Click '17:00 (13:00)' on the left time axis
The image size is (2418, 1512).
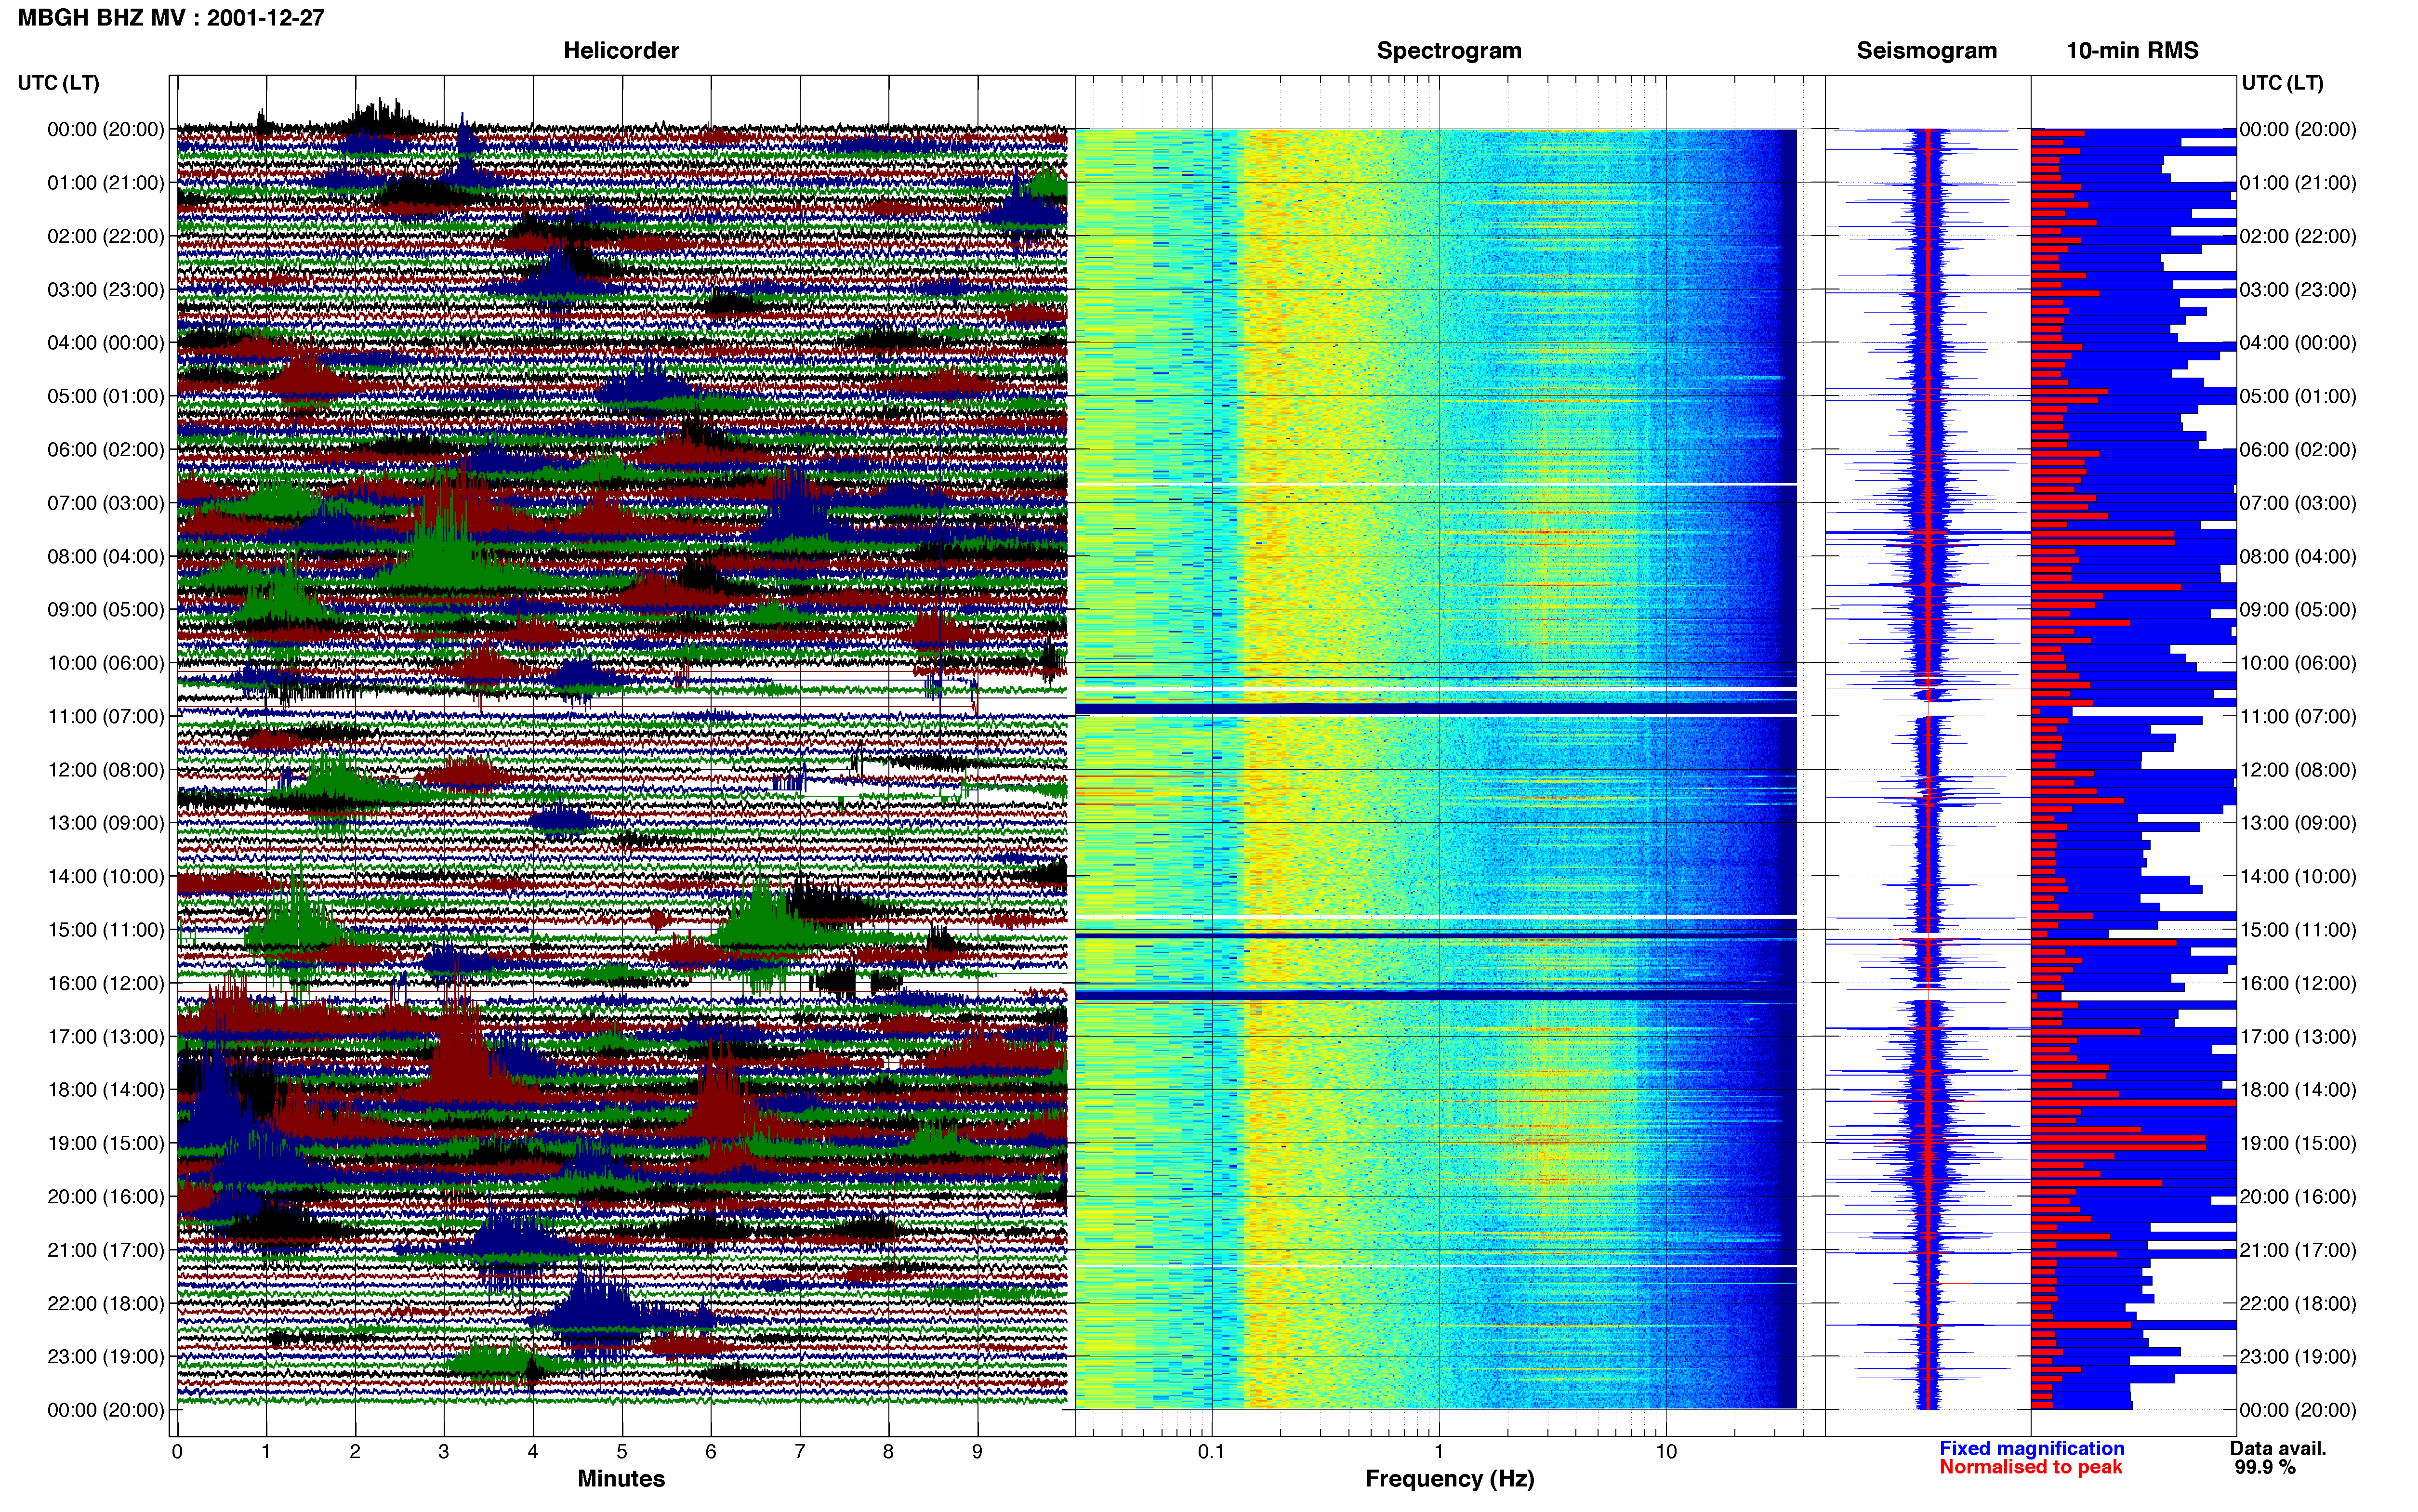[x=105, y=1036]
